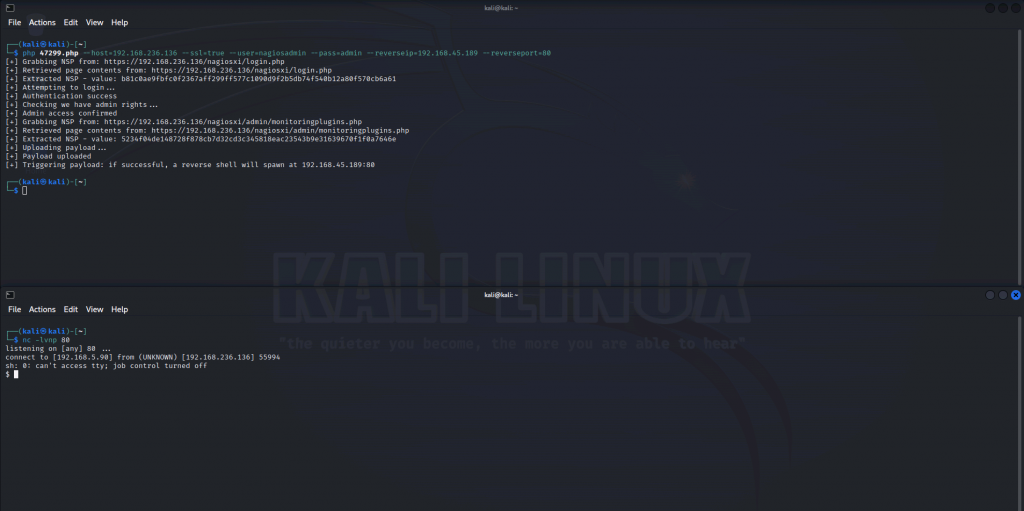This screenshot has height=511, width=1024.
Task: Click shell '$' prompt cursor in bottom terminal
Action: 16,374
